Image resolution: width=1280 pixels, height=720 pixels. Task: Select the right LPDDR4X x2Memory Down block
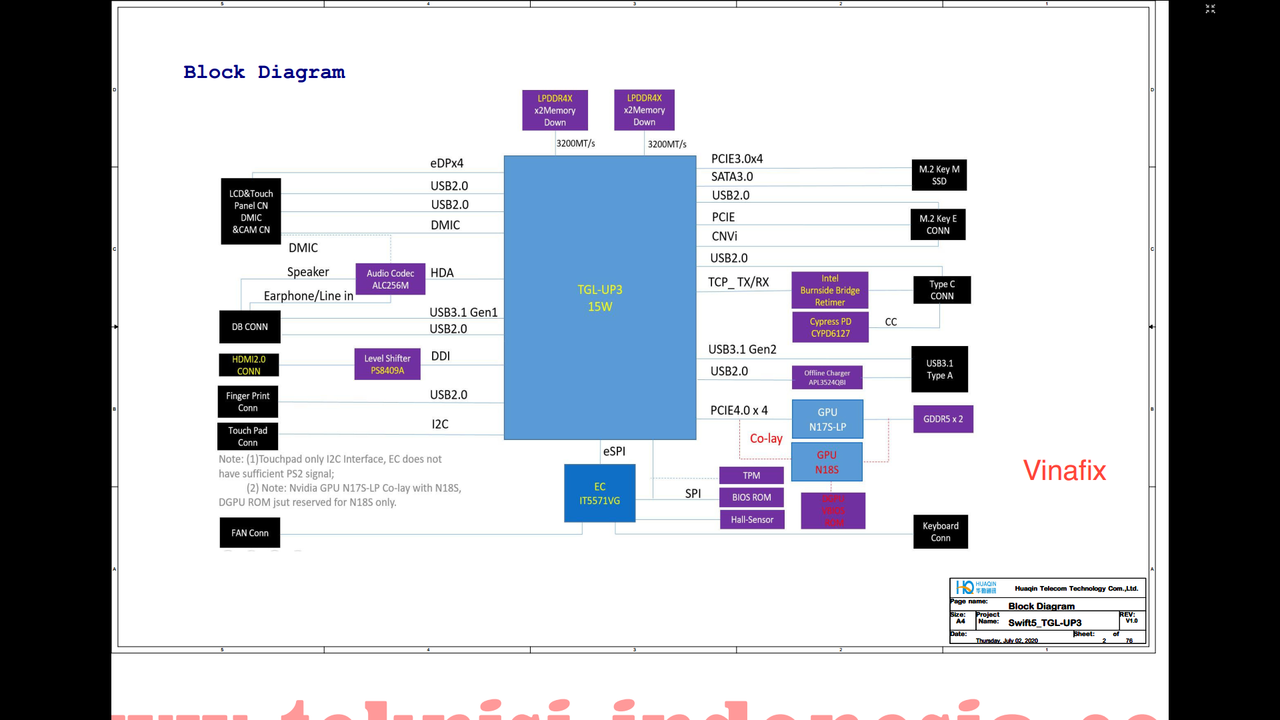[644, 110]
